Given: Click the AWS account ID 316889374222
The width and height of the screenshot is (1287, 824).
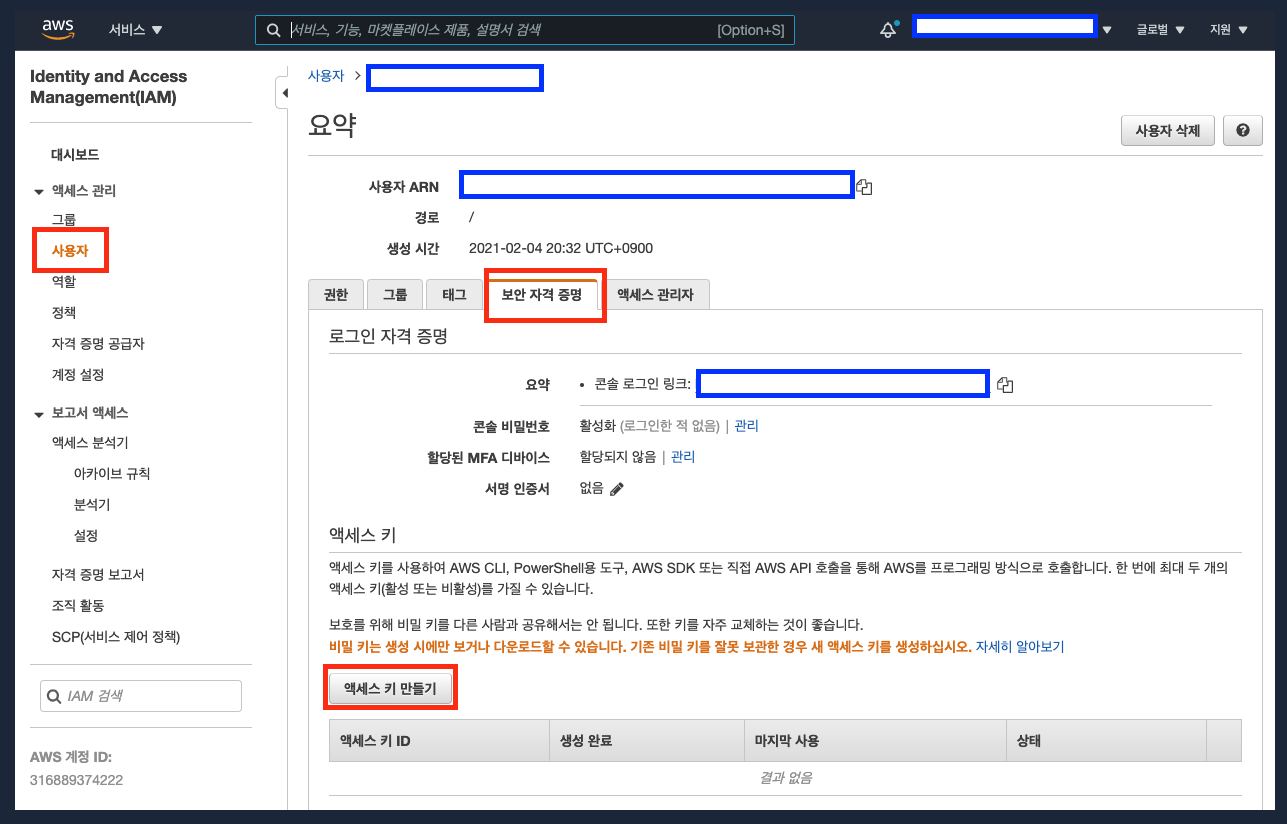Looking at the screenshot, I should point(76,780).
